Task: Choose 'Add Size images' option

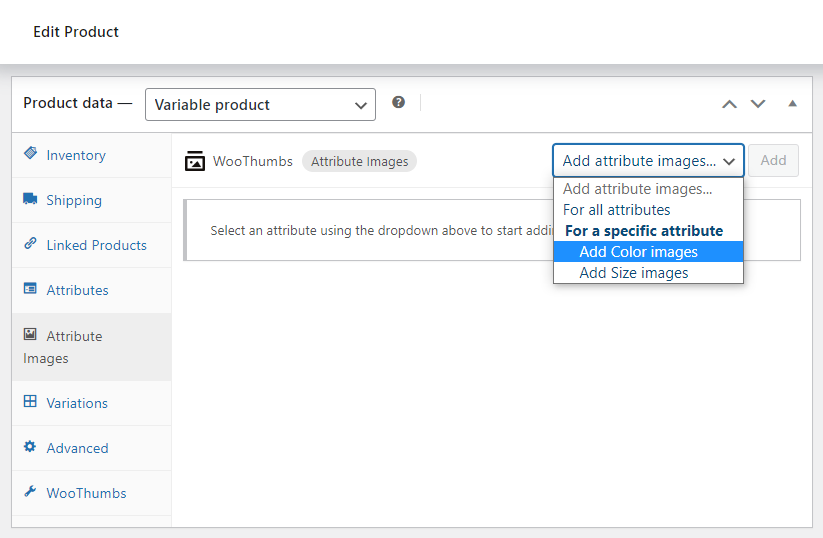Action: [x=648, y=273]
